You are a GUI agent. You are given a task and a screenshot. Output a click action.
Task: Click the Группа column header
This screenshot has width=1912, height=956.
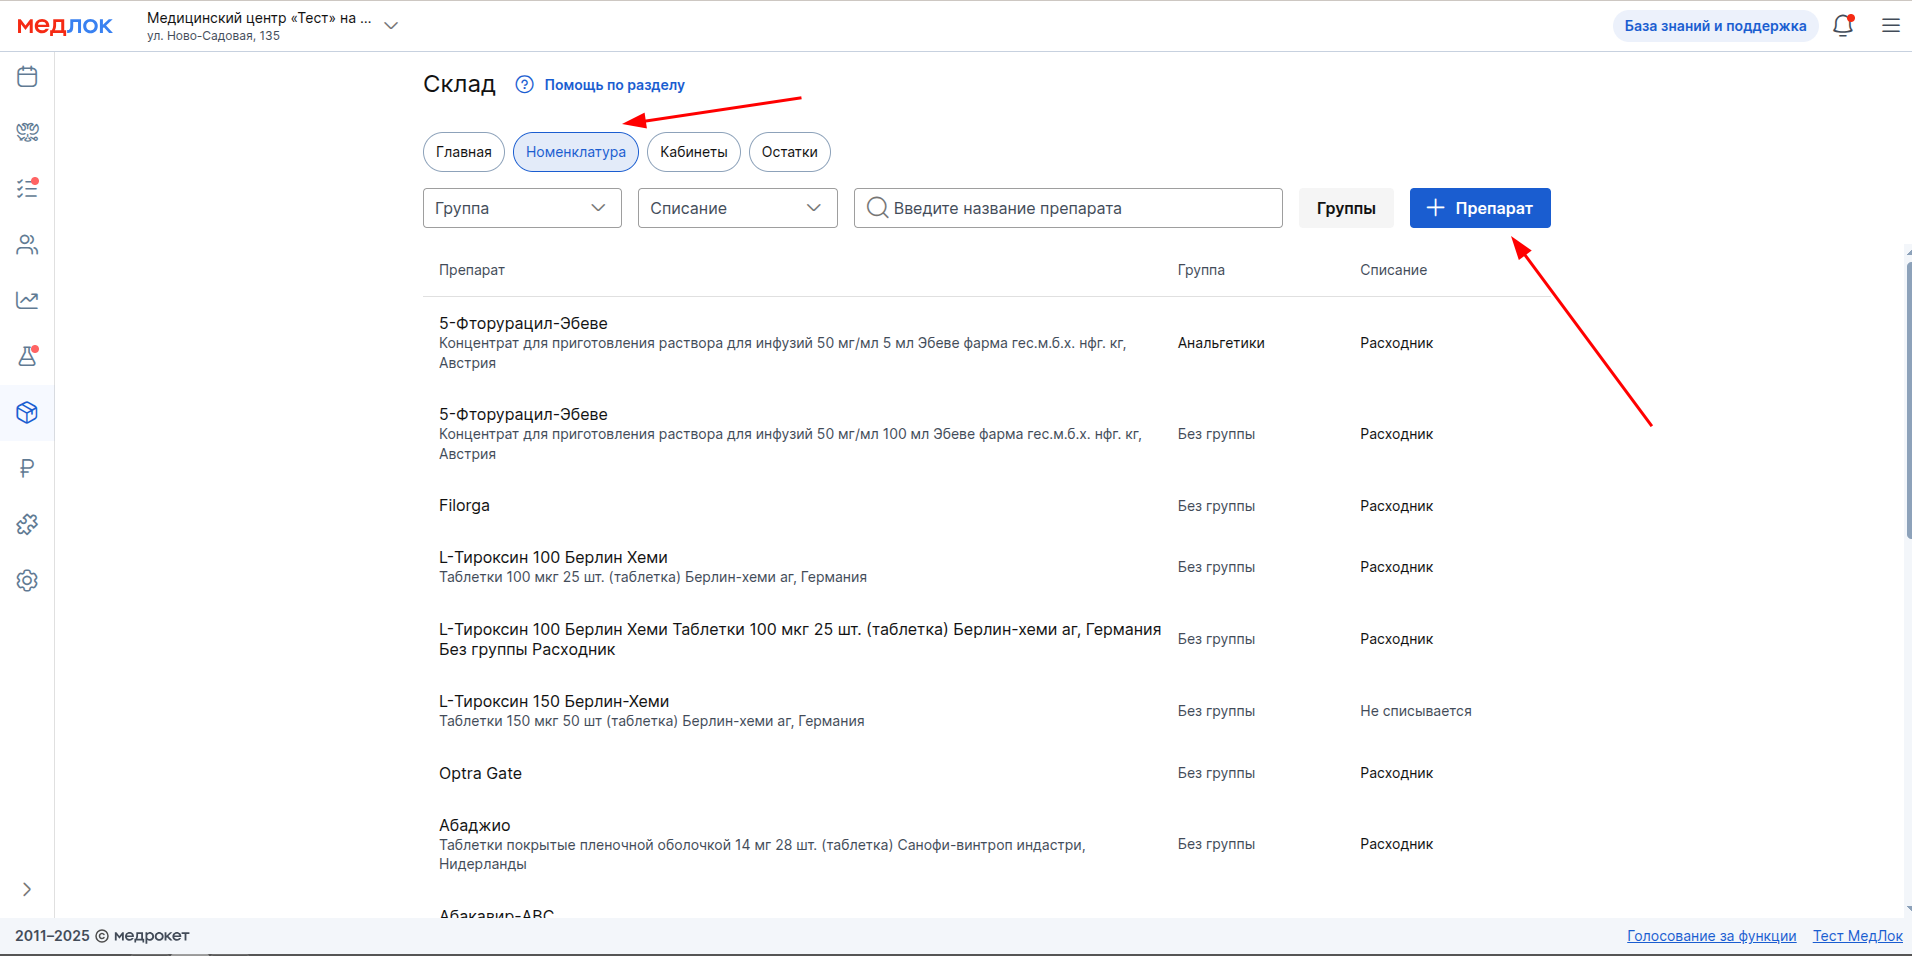coord(1201,270)
